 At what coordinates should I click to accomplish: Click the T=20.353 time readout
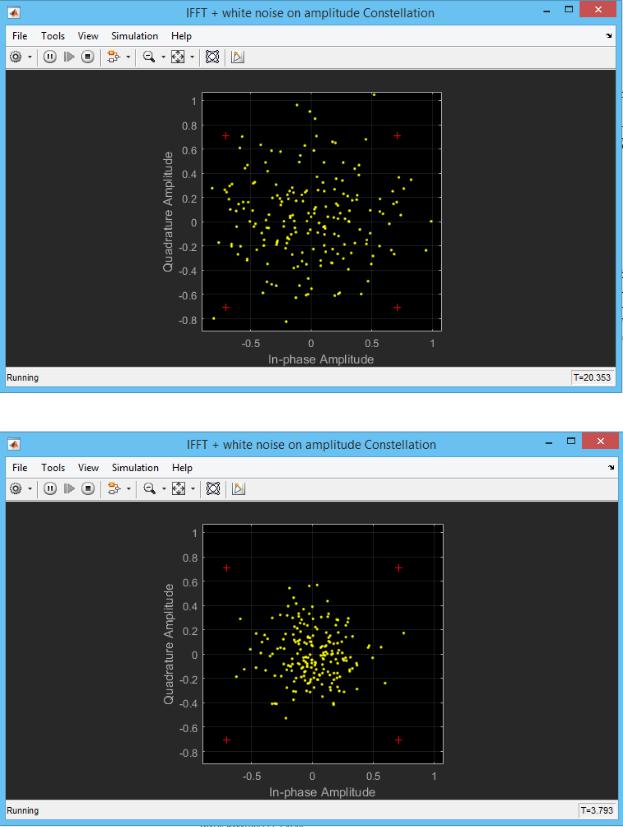coord(592,378)
